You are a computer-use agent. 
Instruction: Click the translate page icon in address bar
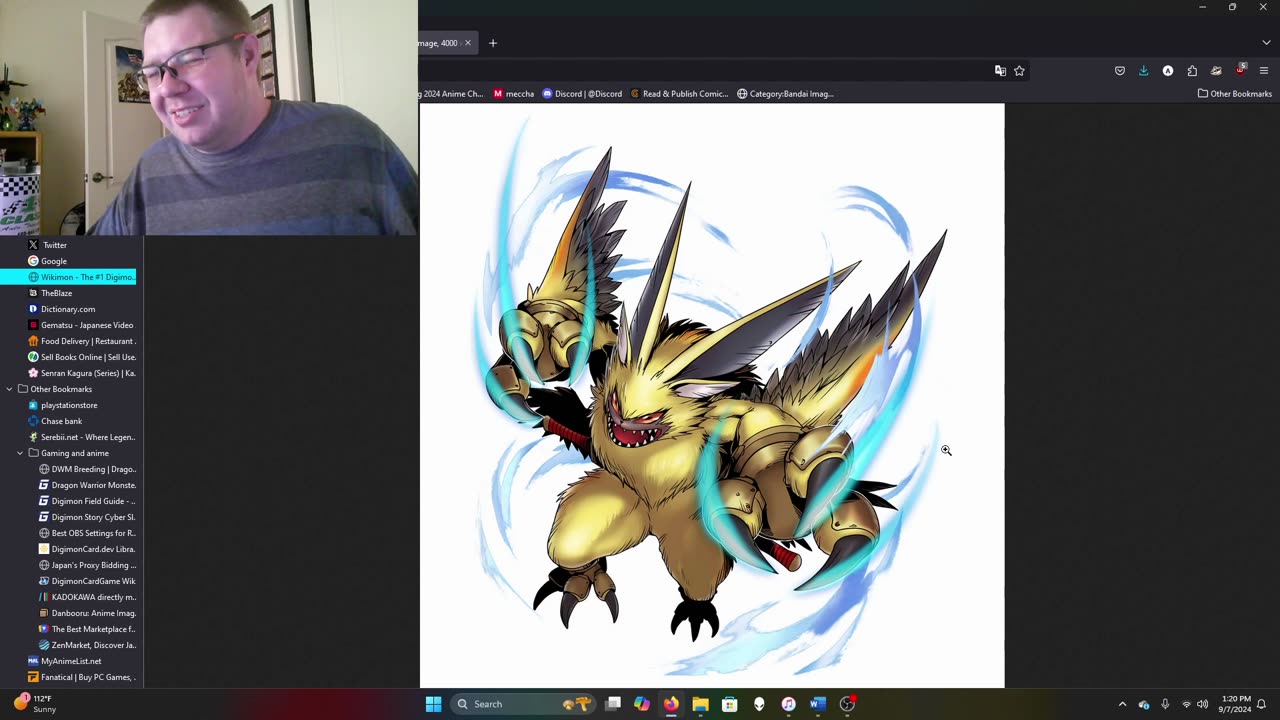point(1000,71)
